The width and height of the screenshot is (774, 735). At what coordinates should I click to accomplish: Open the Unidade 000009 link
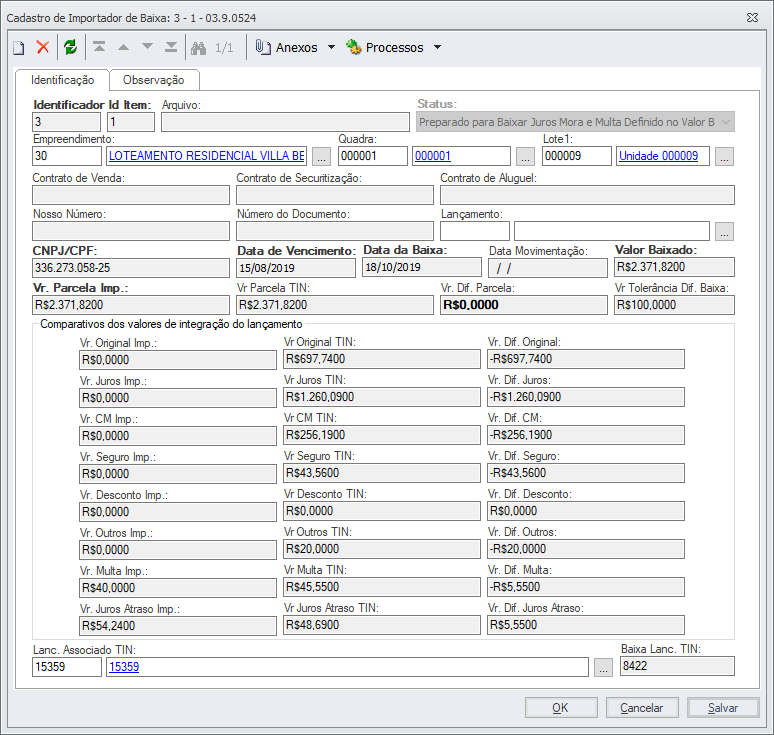(x=658, y=156)
